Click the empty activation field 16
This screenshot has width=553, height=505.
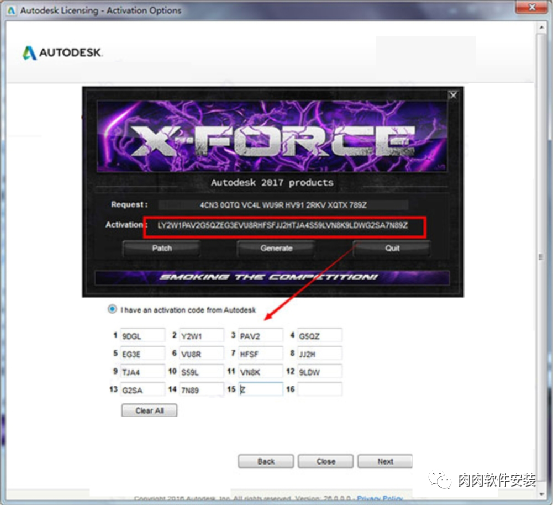point(320,389)
